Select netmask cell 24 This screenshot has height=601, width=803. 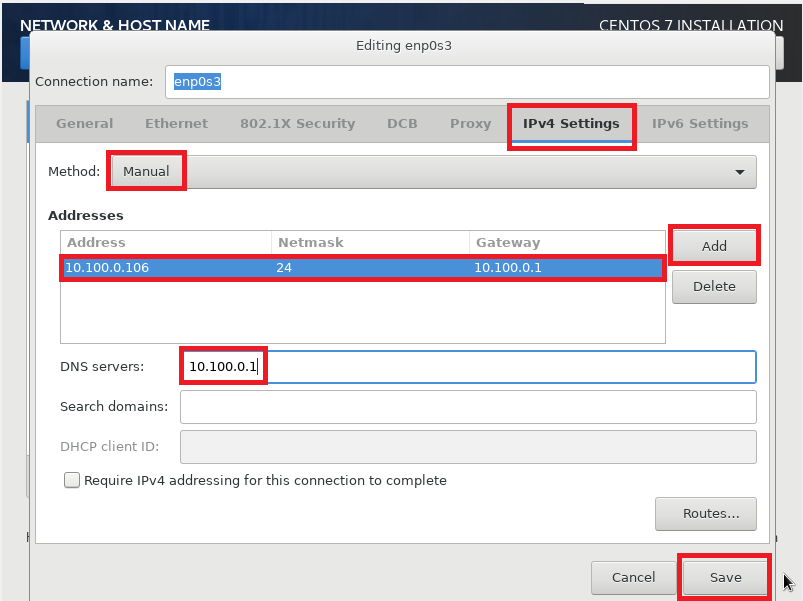tap(370, 268)
